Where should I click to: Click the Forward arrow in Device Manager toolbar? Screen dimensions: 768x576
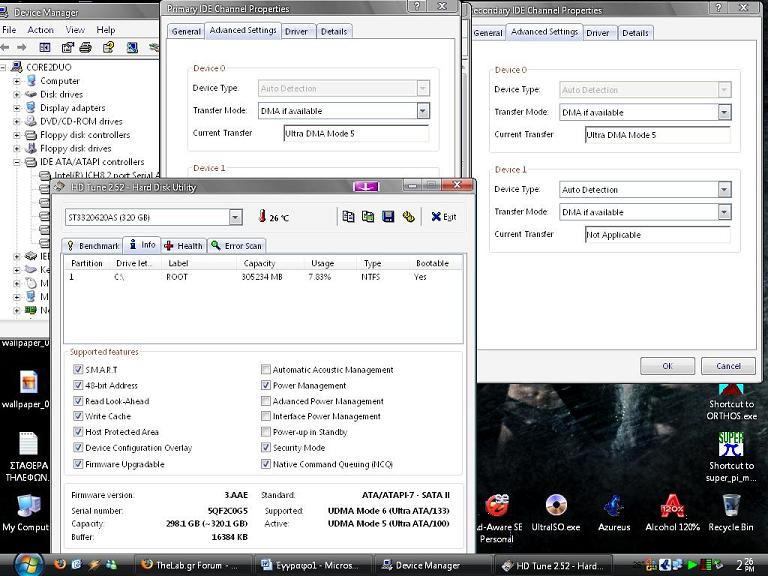pyautogui.click(x=22, y=48)
